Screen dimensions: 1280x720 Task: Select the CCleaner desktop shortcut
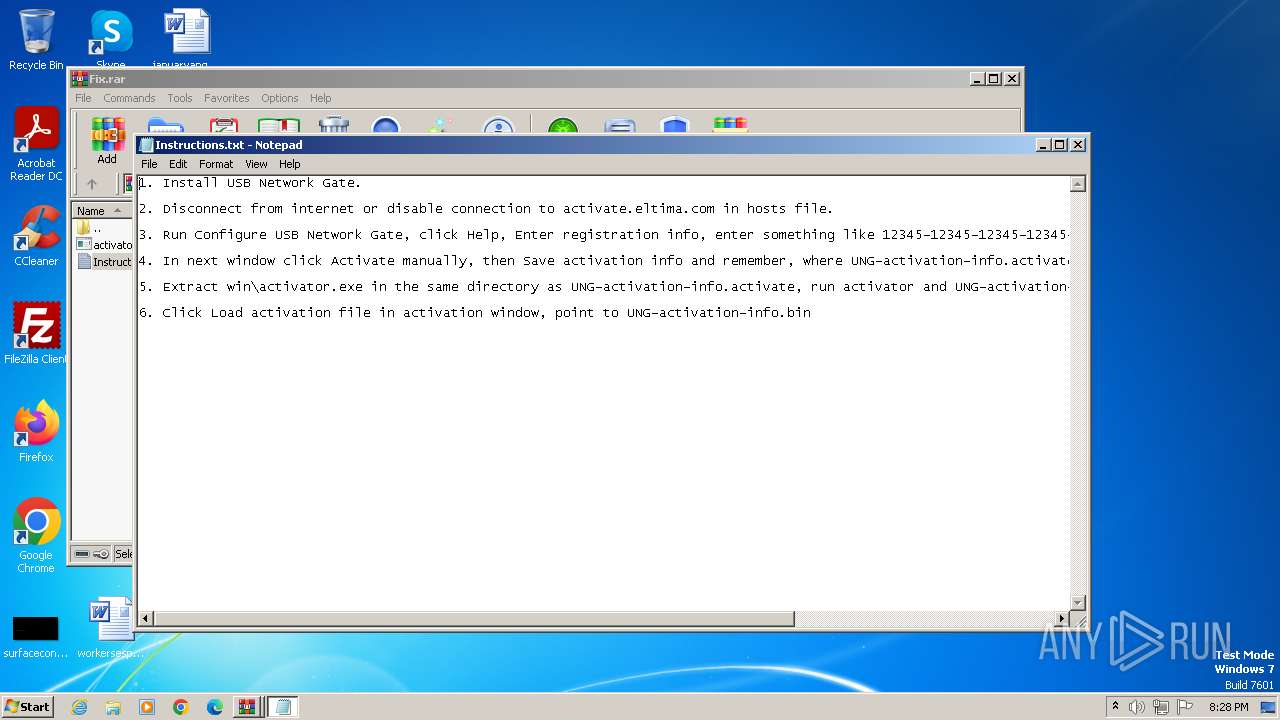pyautogui.click(x=36, y=236)
